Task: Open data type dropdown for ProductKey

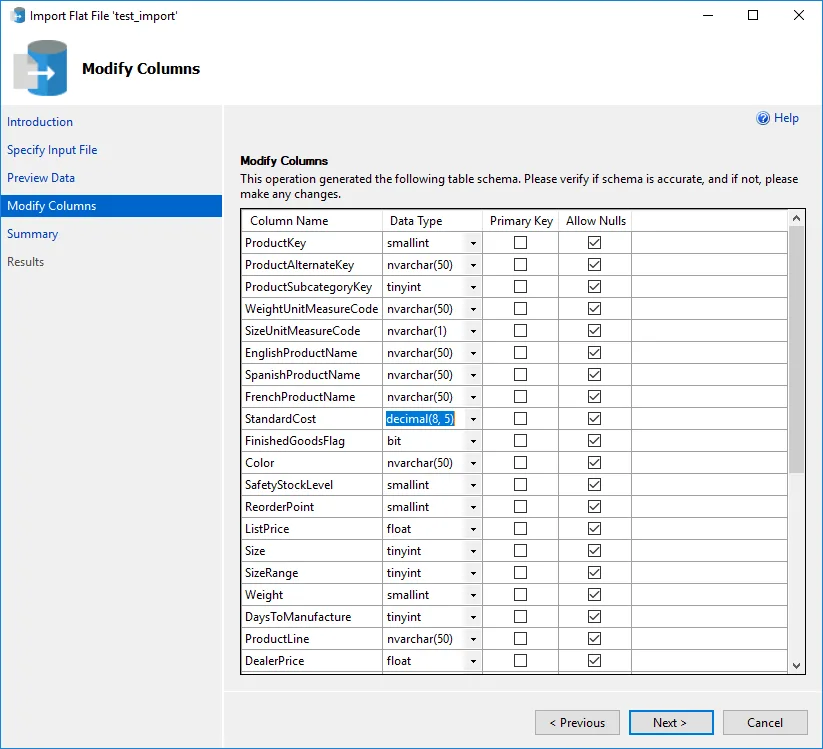Action: 473,243
